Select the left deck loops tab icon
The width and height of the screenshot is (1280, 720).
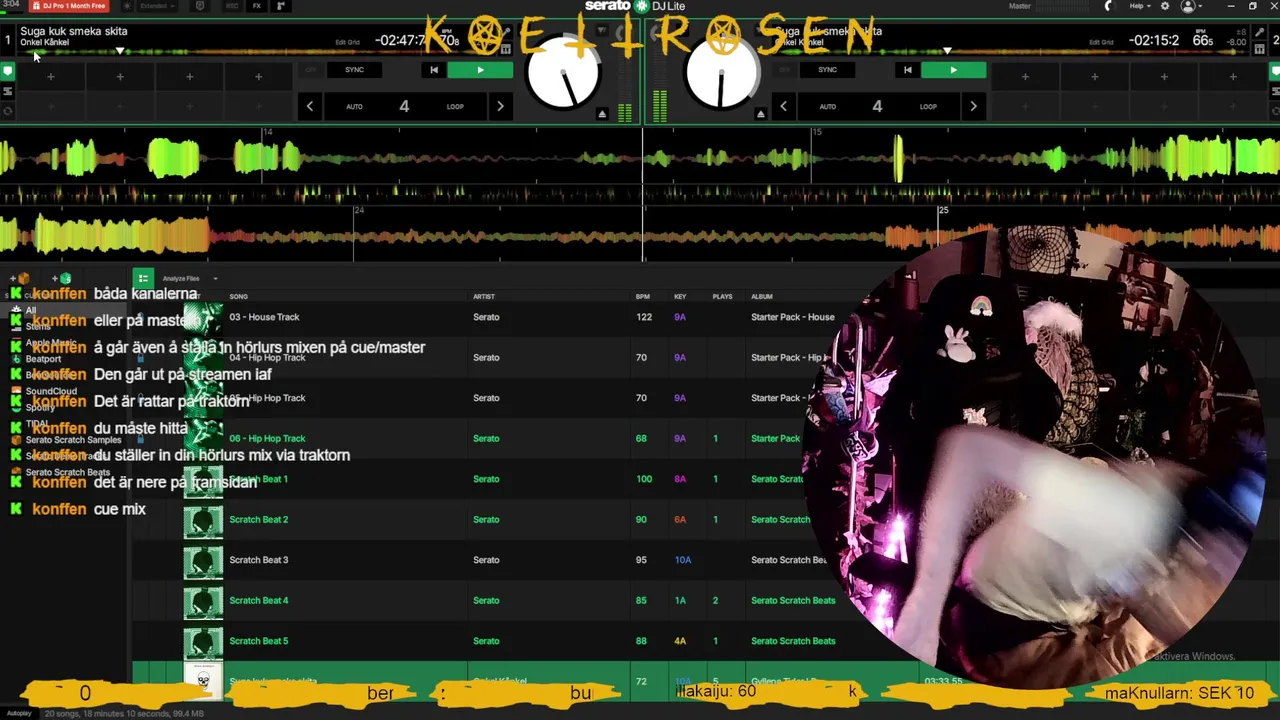(7, 91)
